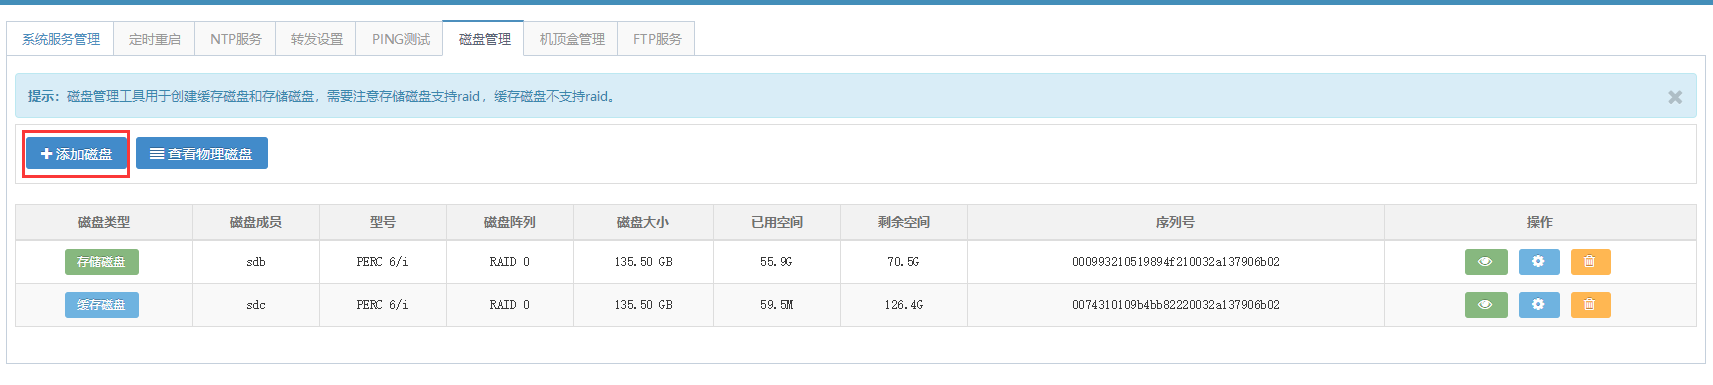The height and width of the screenshot is (385, 1713).
Task: Delete the sdc cache disk
Action: click(x=1590, y=305)
